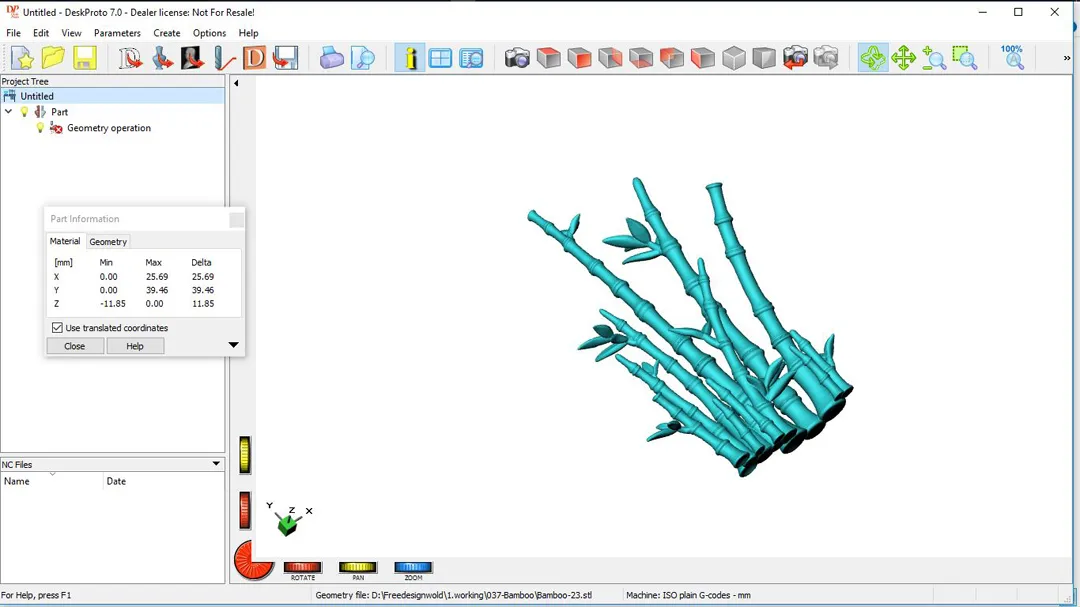The height and width of the screenshot is (607, 1080).
Task: Open a project with the yellow folder icon
Action: pyautogui.click(x=53, y=58)
